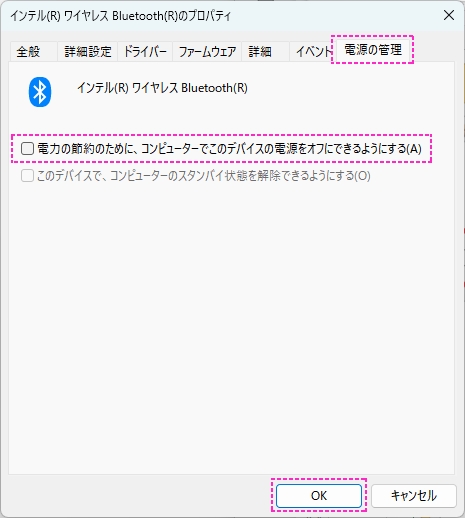The image size is (465, 518).
Task: Show the イベント tab
Action: coord(313,52)
